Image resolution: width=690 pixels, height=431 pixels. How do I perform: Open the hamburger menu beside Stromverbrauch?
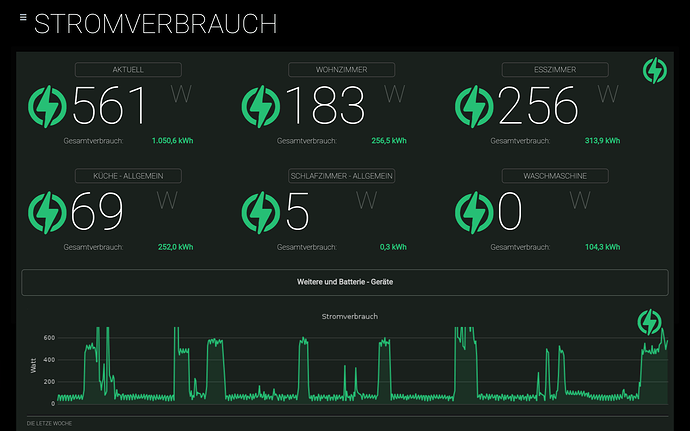23,18
